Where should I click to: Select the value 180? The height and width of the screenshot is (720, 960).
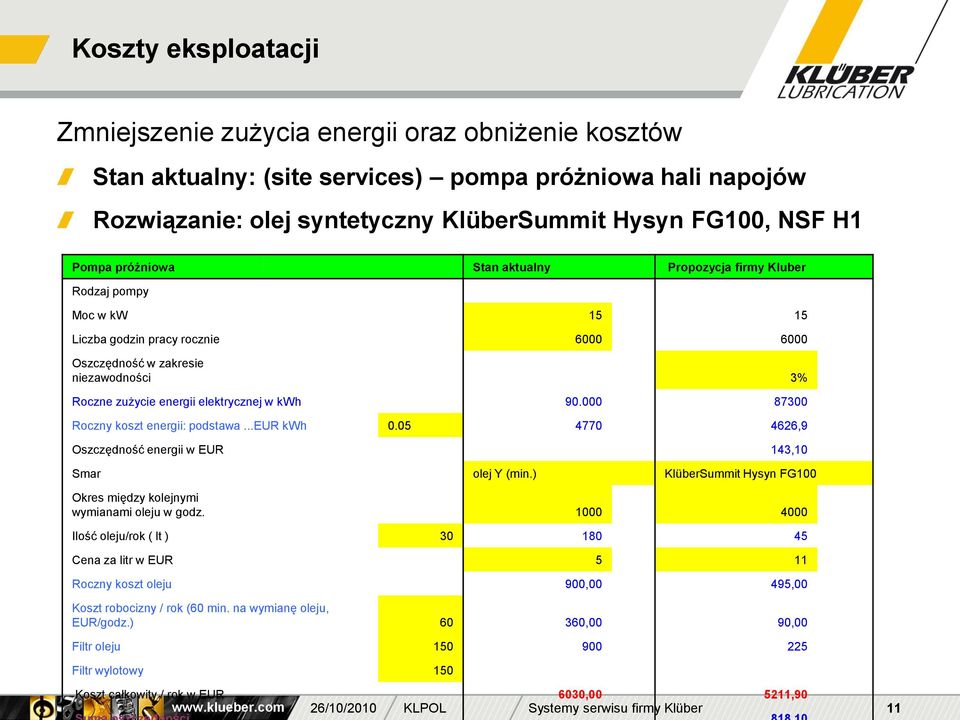(x=592, y=536)
